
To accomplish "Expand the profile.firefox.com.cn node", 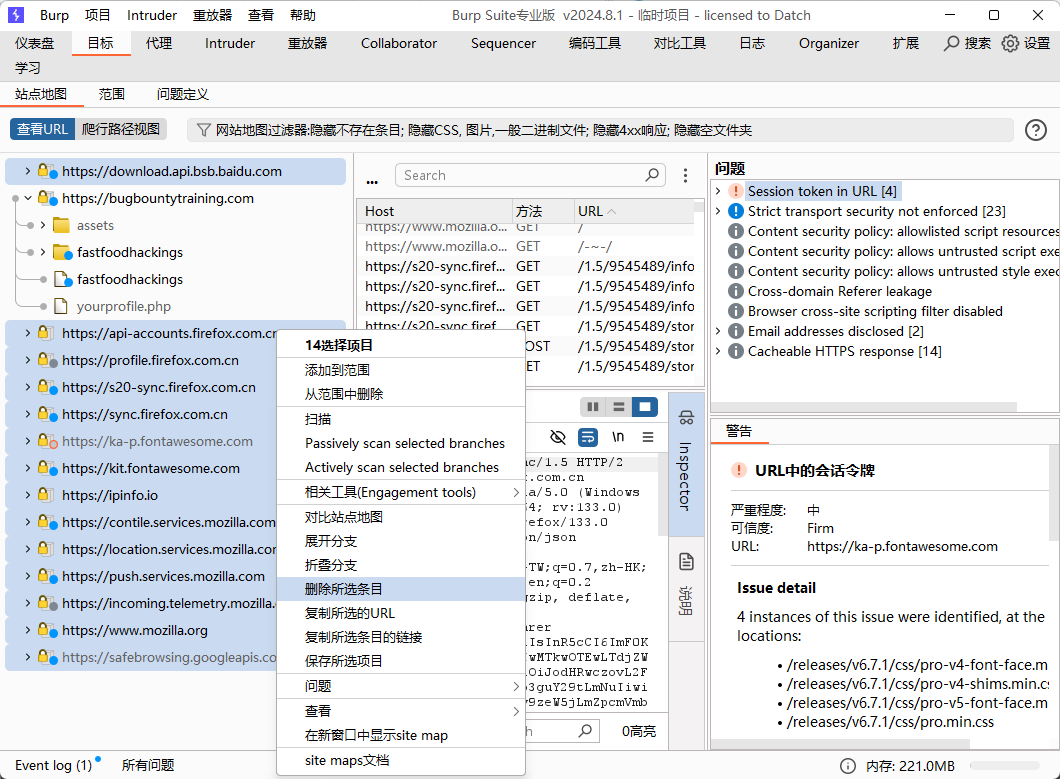I will click(27, 360).
